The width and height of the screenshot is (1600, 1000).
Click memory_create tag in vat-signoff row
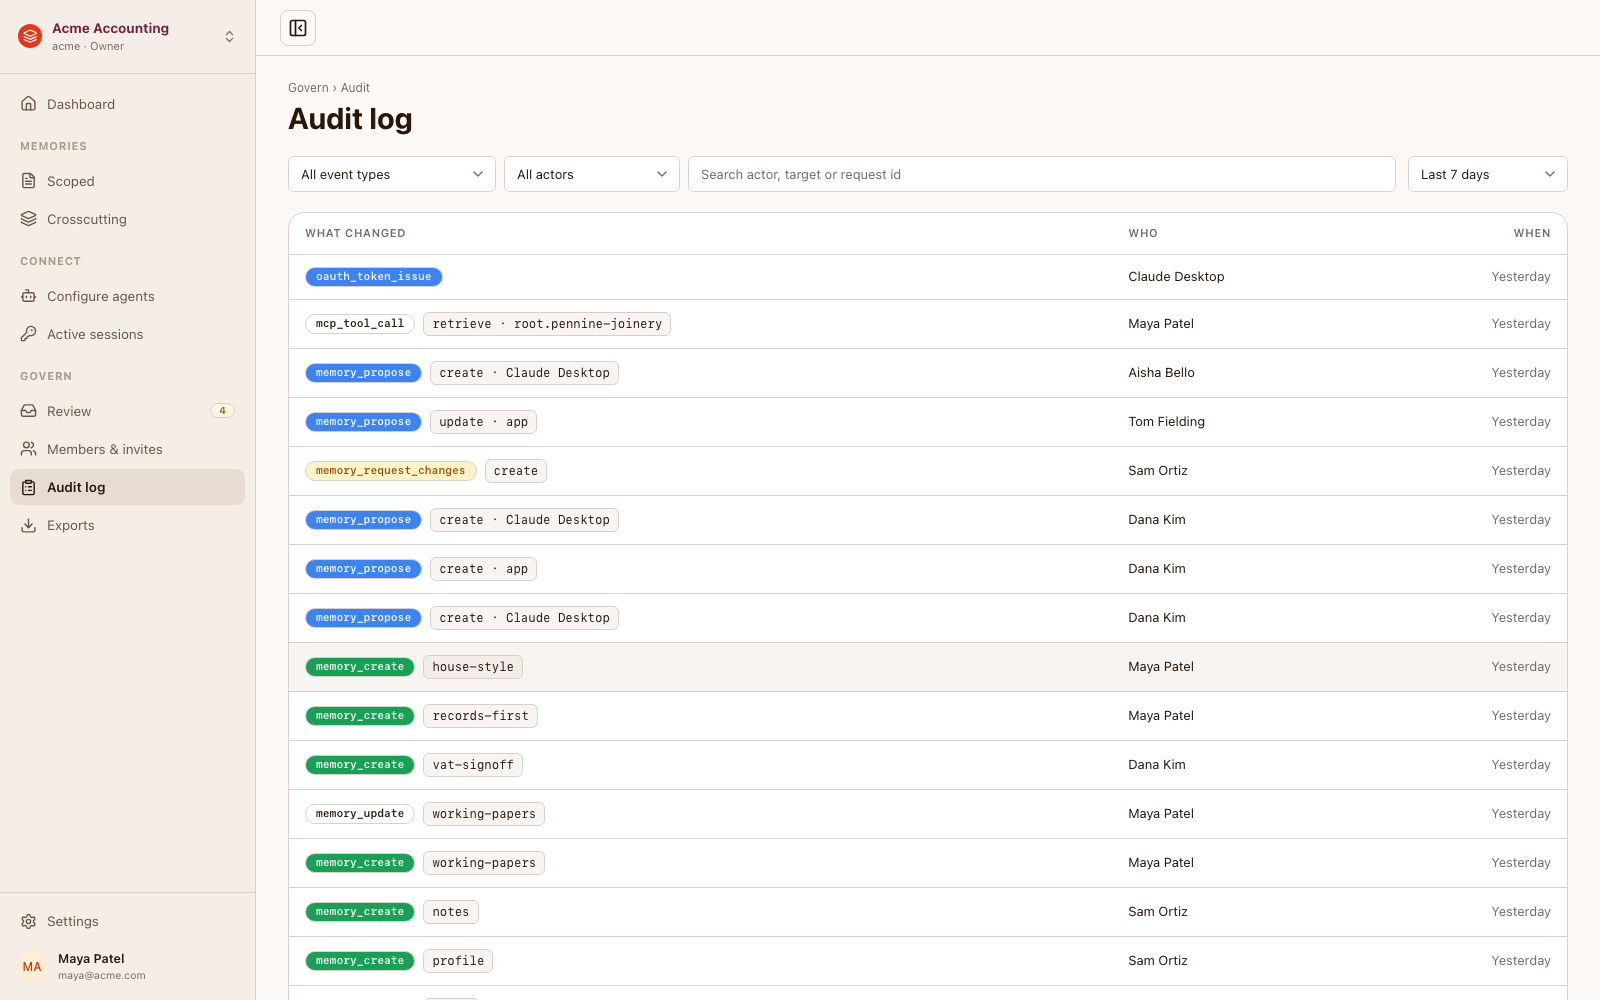360,765
